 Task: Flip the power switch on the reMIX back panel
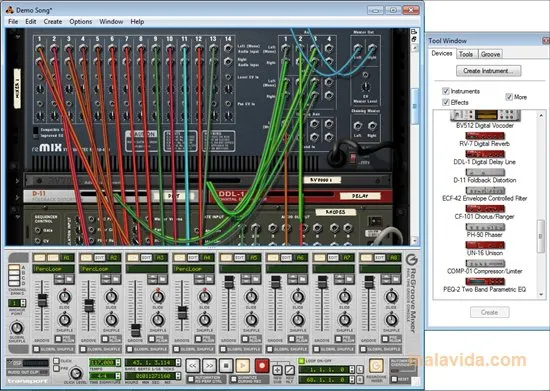(x=353, y=157)
